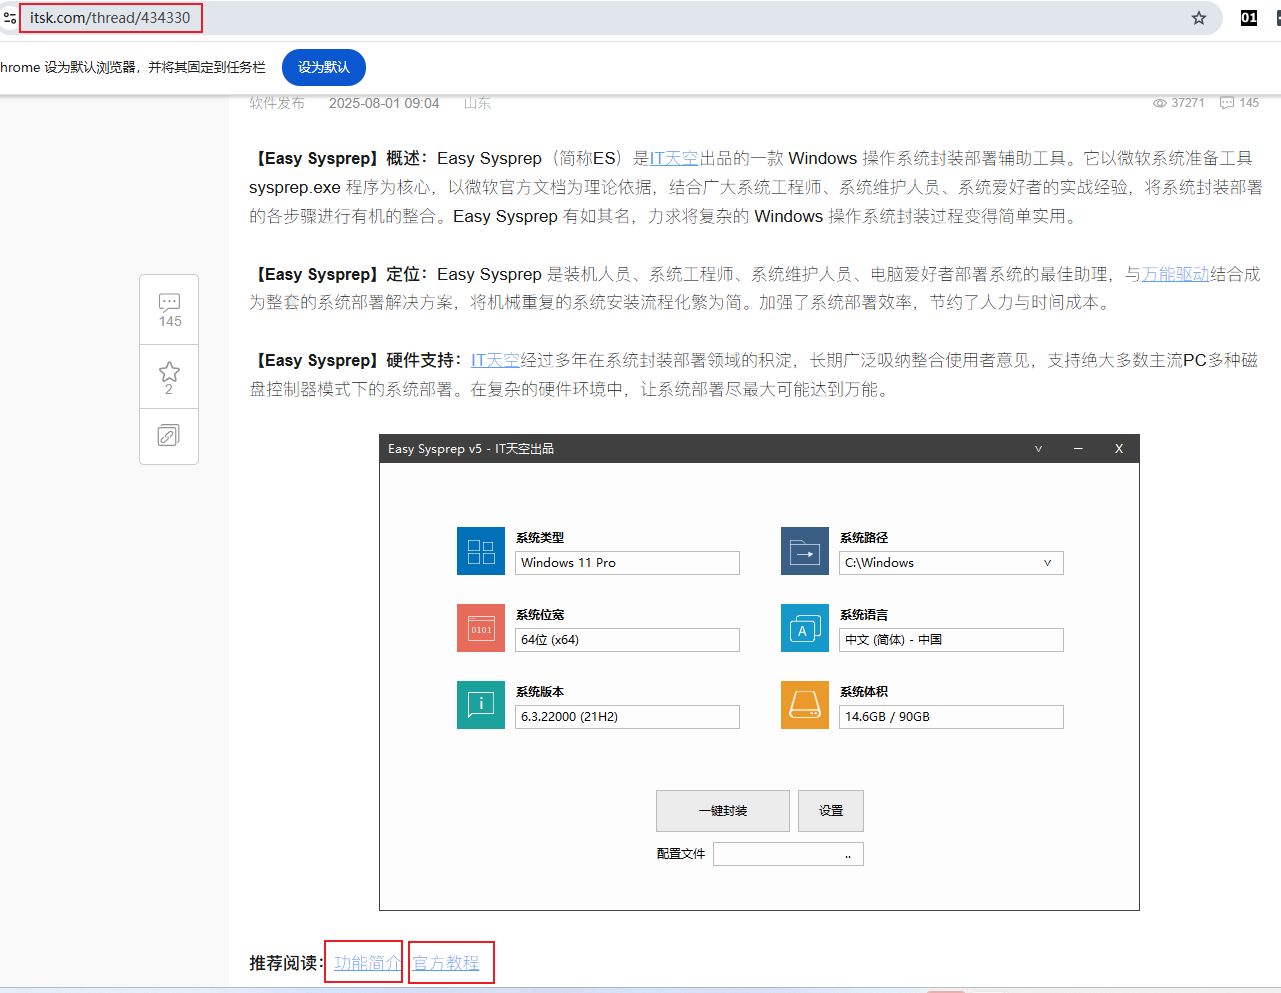Click the red system bitness icon
Image resolution: width=1281 pixels, height=993 pixels.
coord(481,628)
